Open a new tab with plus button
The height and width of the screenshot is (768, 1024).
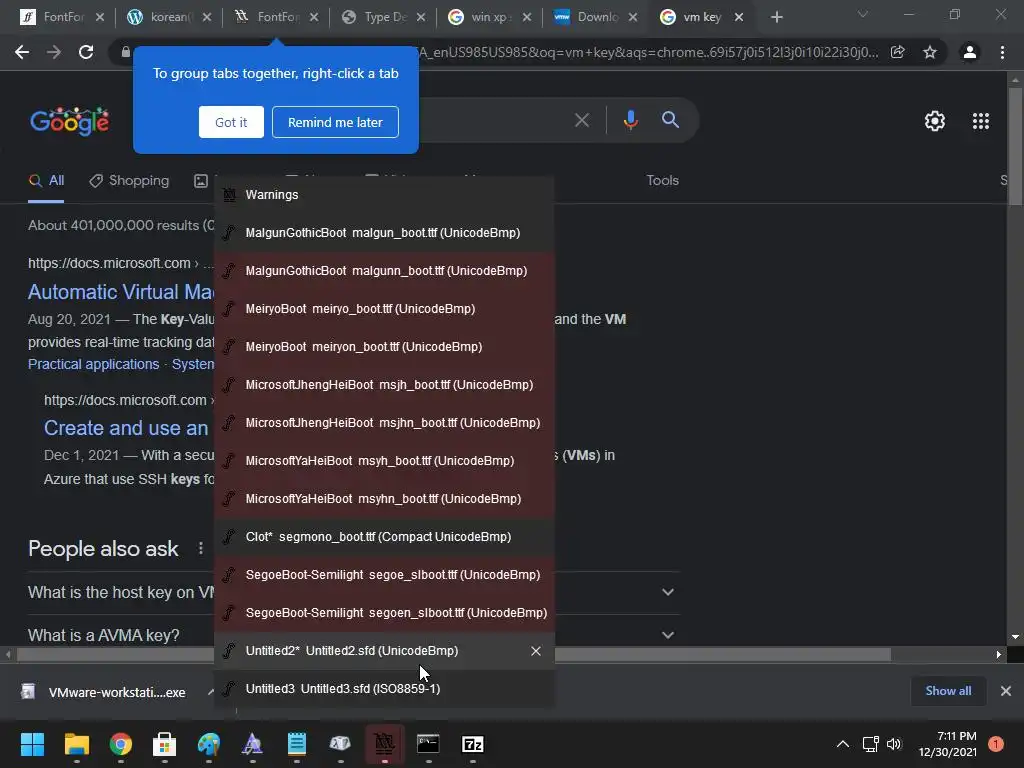[776, 17]
